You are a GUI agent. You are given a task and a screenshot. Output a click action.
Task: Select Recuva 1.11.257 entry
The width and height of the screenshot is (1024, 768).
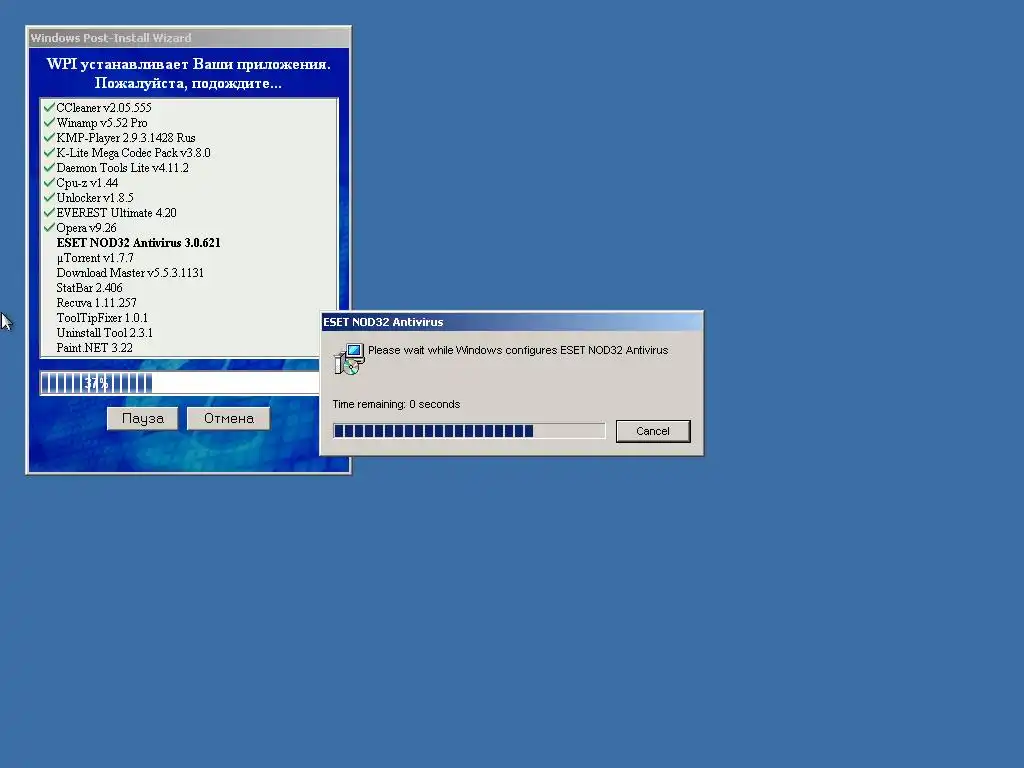coord(97,303)
